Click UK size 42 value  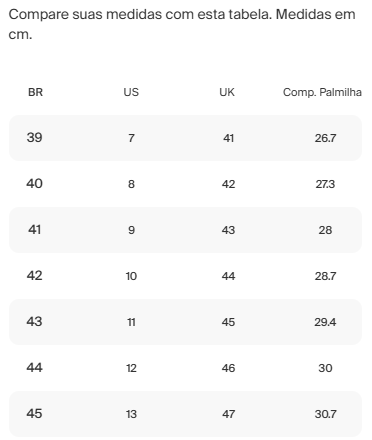[x=228, y=184]
